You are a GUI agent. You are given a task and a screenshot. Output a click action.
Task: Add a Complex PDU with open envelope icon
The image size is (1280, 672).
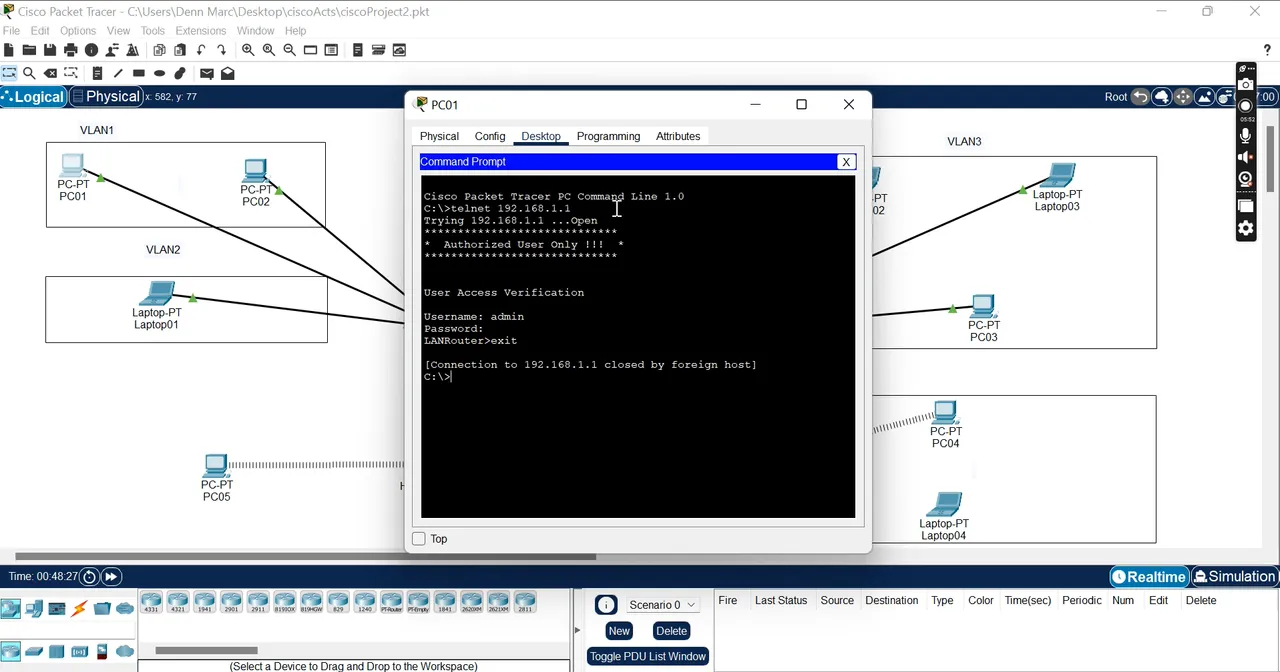(228, 73)
